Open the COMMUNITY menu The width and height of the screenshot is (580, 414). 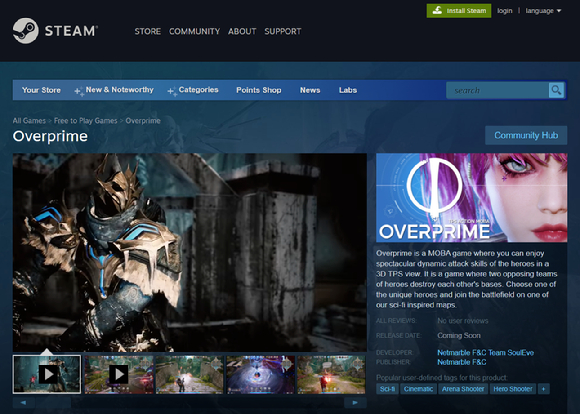(x=195, y=31)
